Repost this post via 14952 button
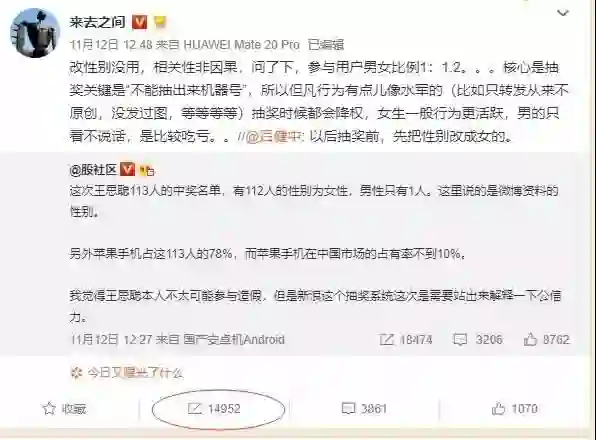The width and height of the screenshot is (596, 440). point(214,409)
